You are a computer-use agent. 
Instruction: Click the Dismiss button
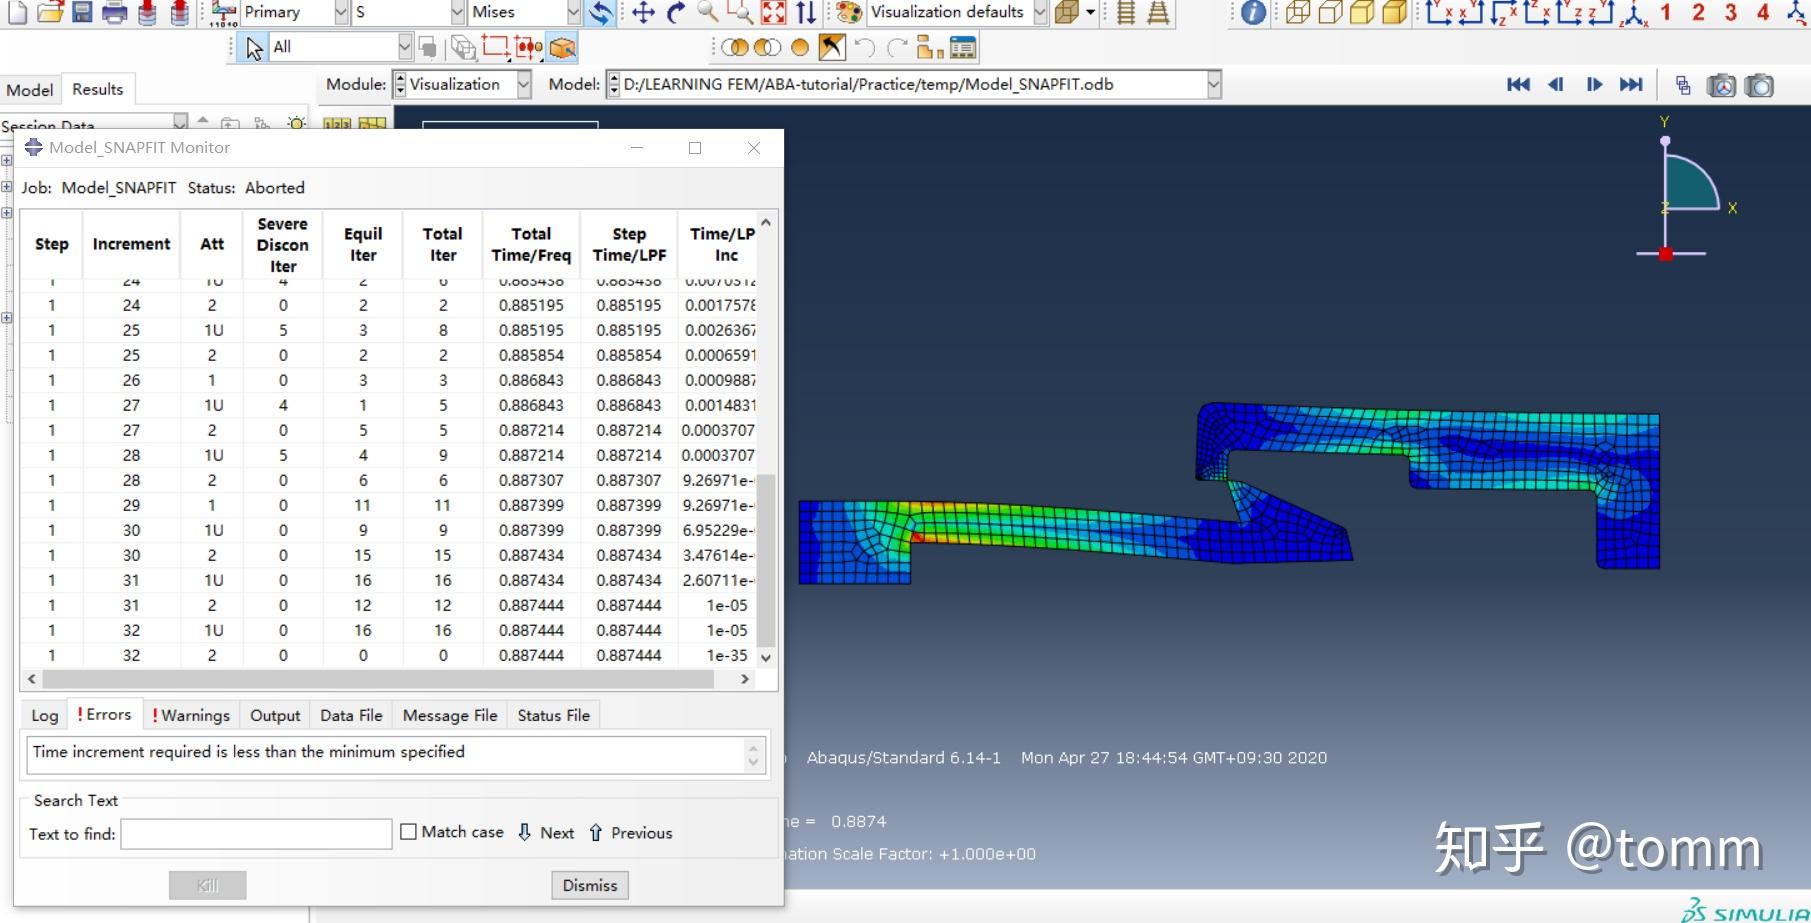click(x=590, y=885)
